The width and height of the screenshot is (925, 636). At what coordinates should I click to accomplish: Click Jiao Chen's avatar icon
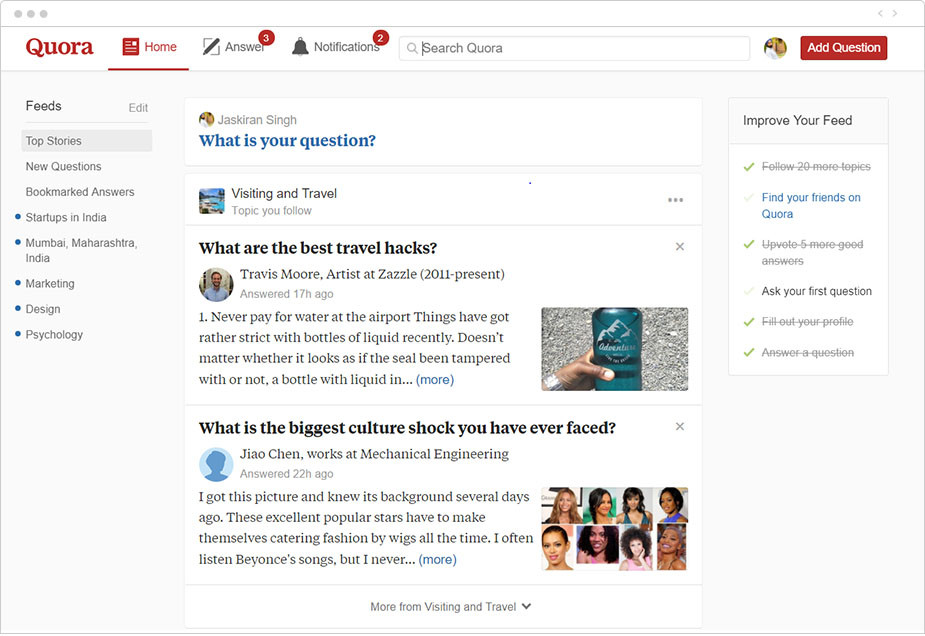216,464
